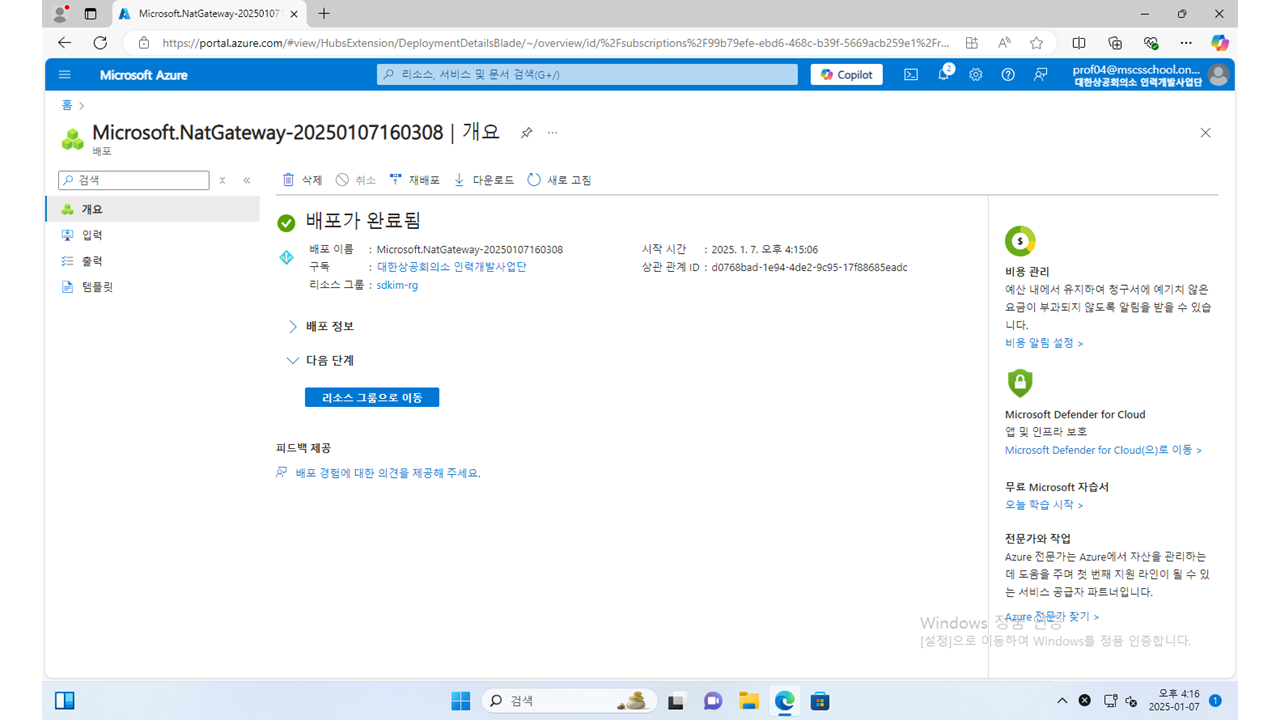Open the Azure help question mark

pos(1008,75)
